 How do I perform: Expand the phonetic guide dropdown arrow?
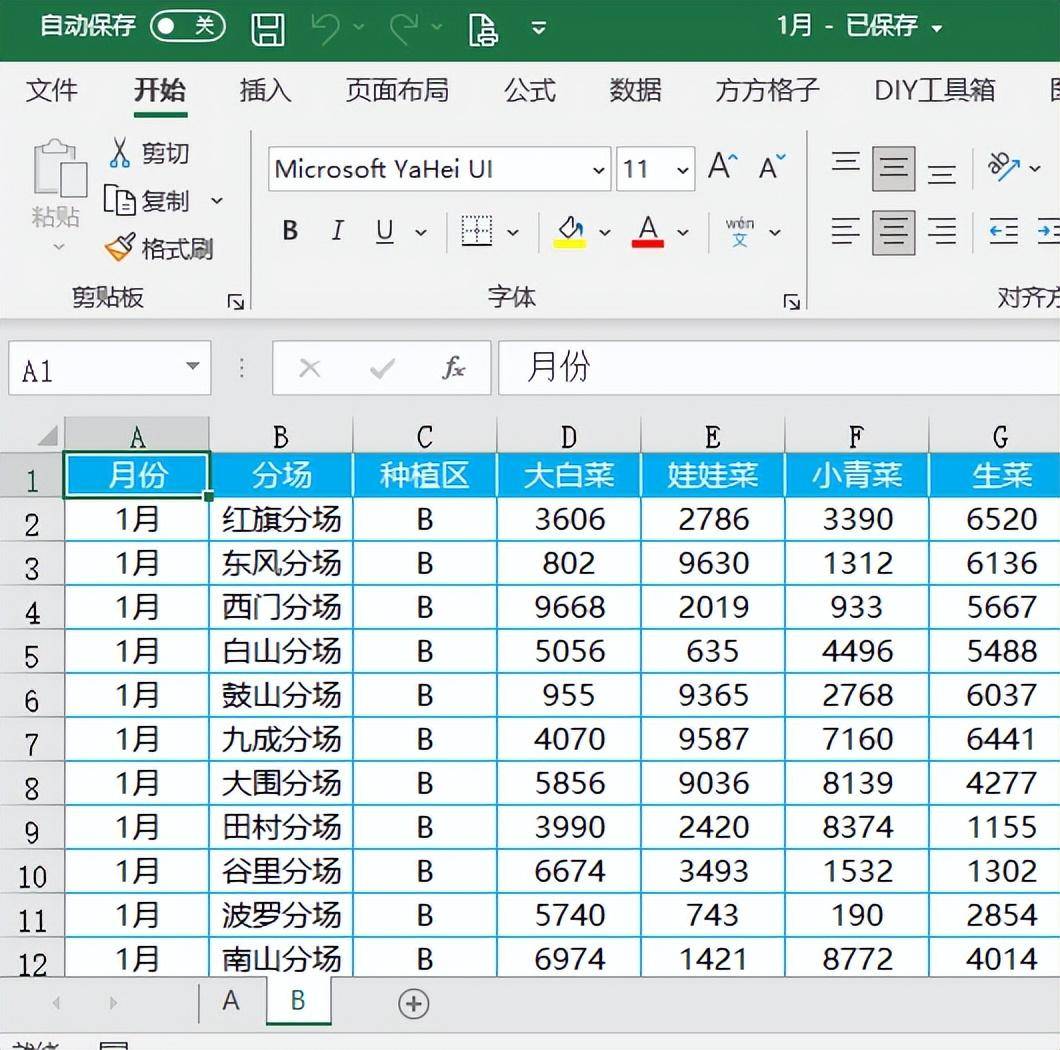[x=775, y=233]
